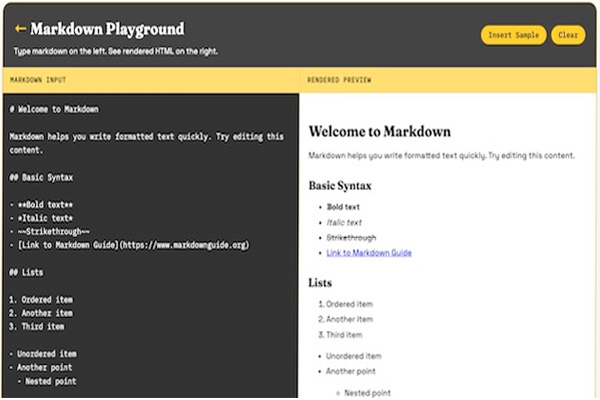The image size is (600, 400).
Task: Click 'Another item' in the preview list
Action: coord(349,319)
